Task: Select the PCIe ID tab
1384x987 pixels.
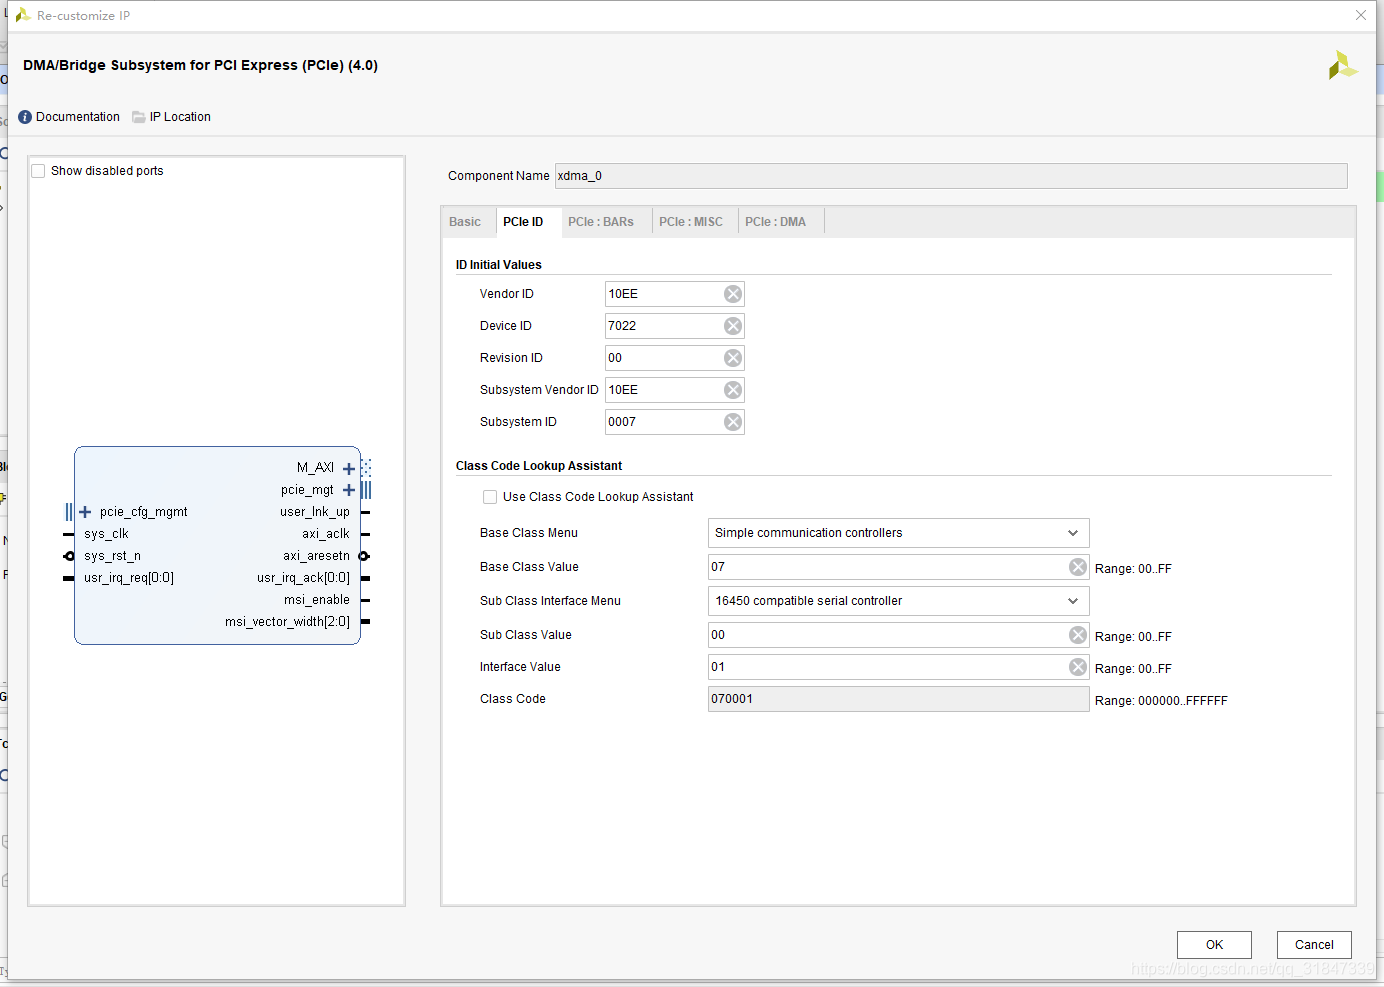Action: pyautogui.click(x=523, y=222)
